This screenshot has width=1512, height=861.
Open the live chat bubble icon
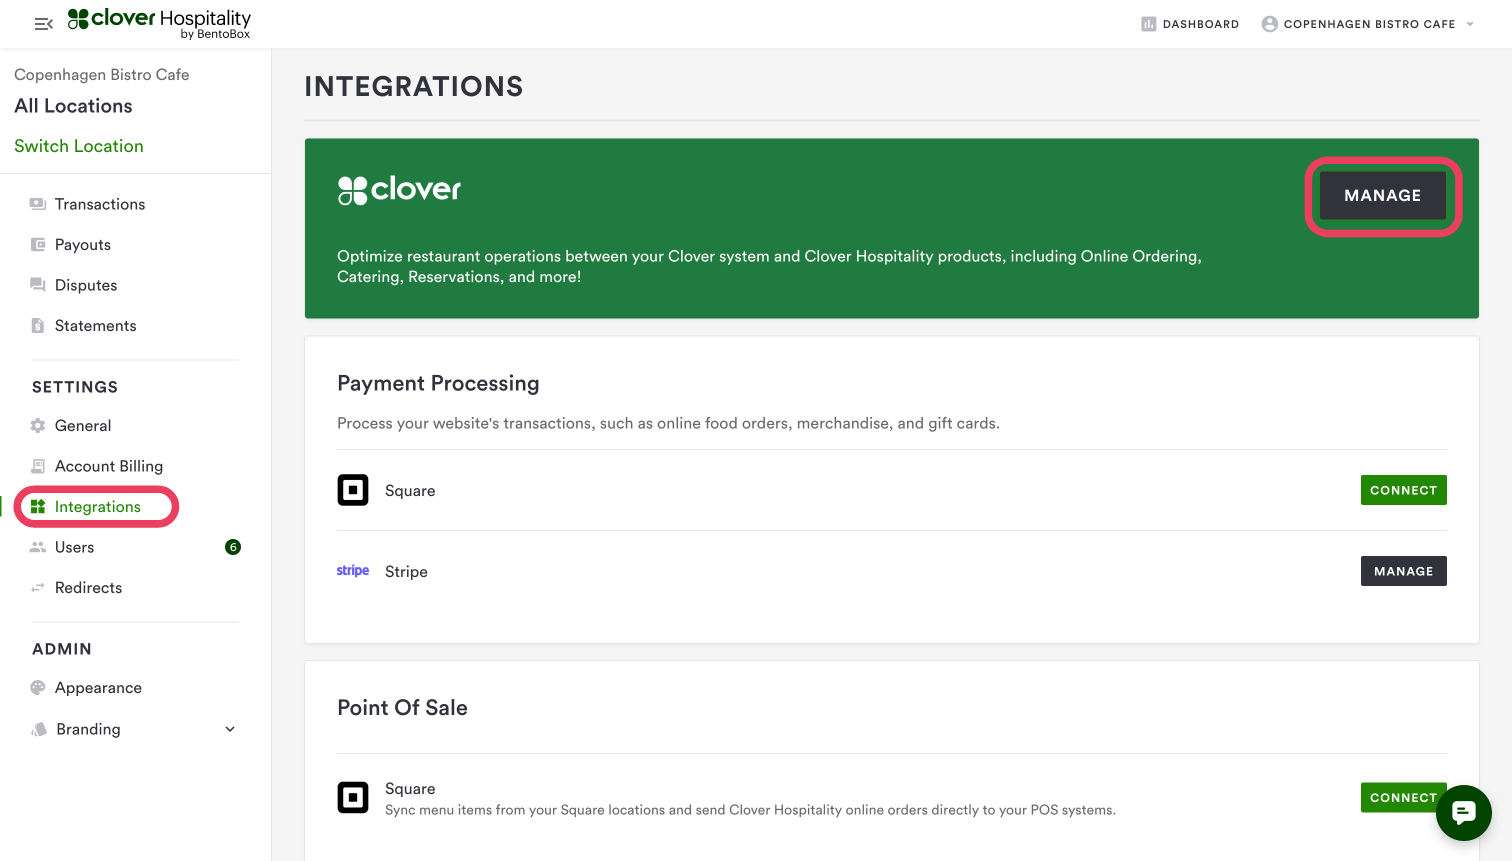pos(1463,813)
